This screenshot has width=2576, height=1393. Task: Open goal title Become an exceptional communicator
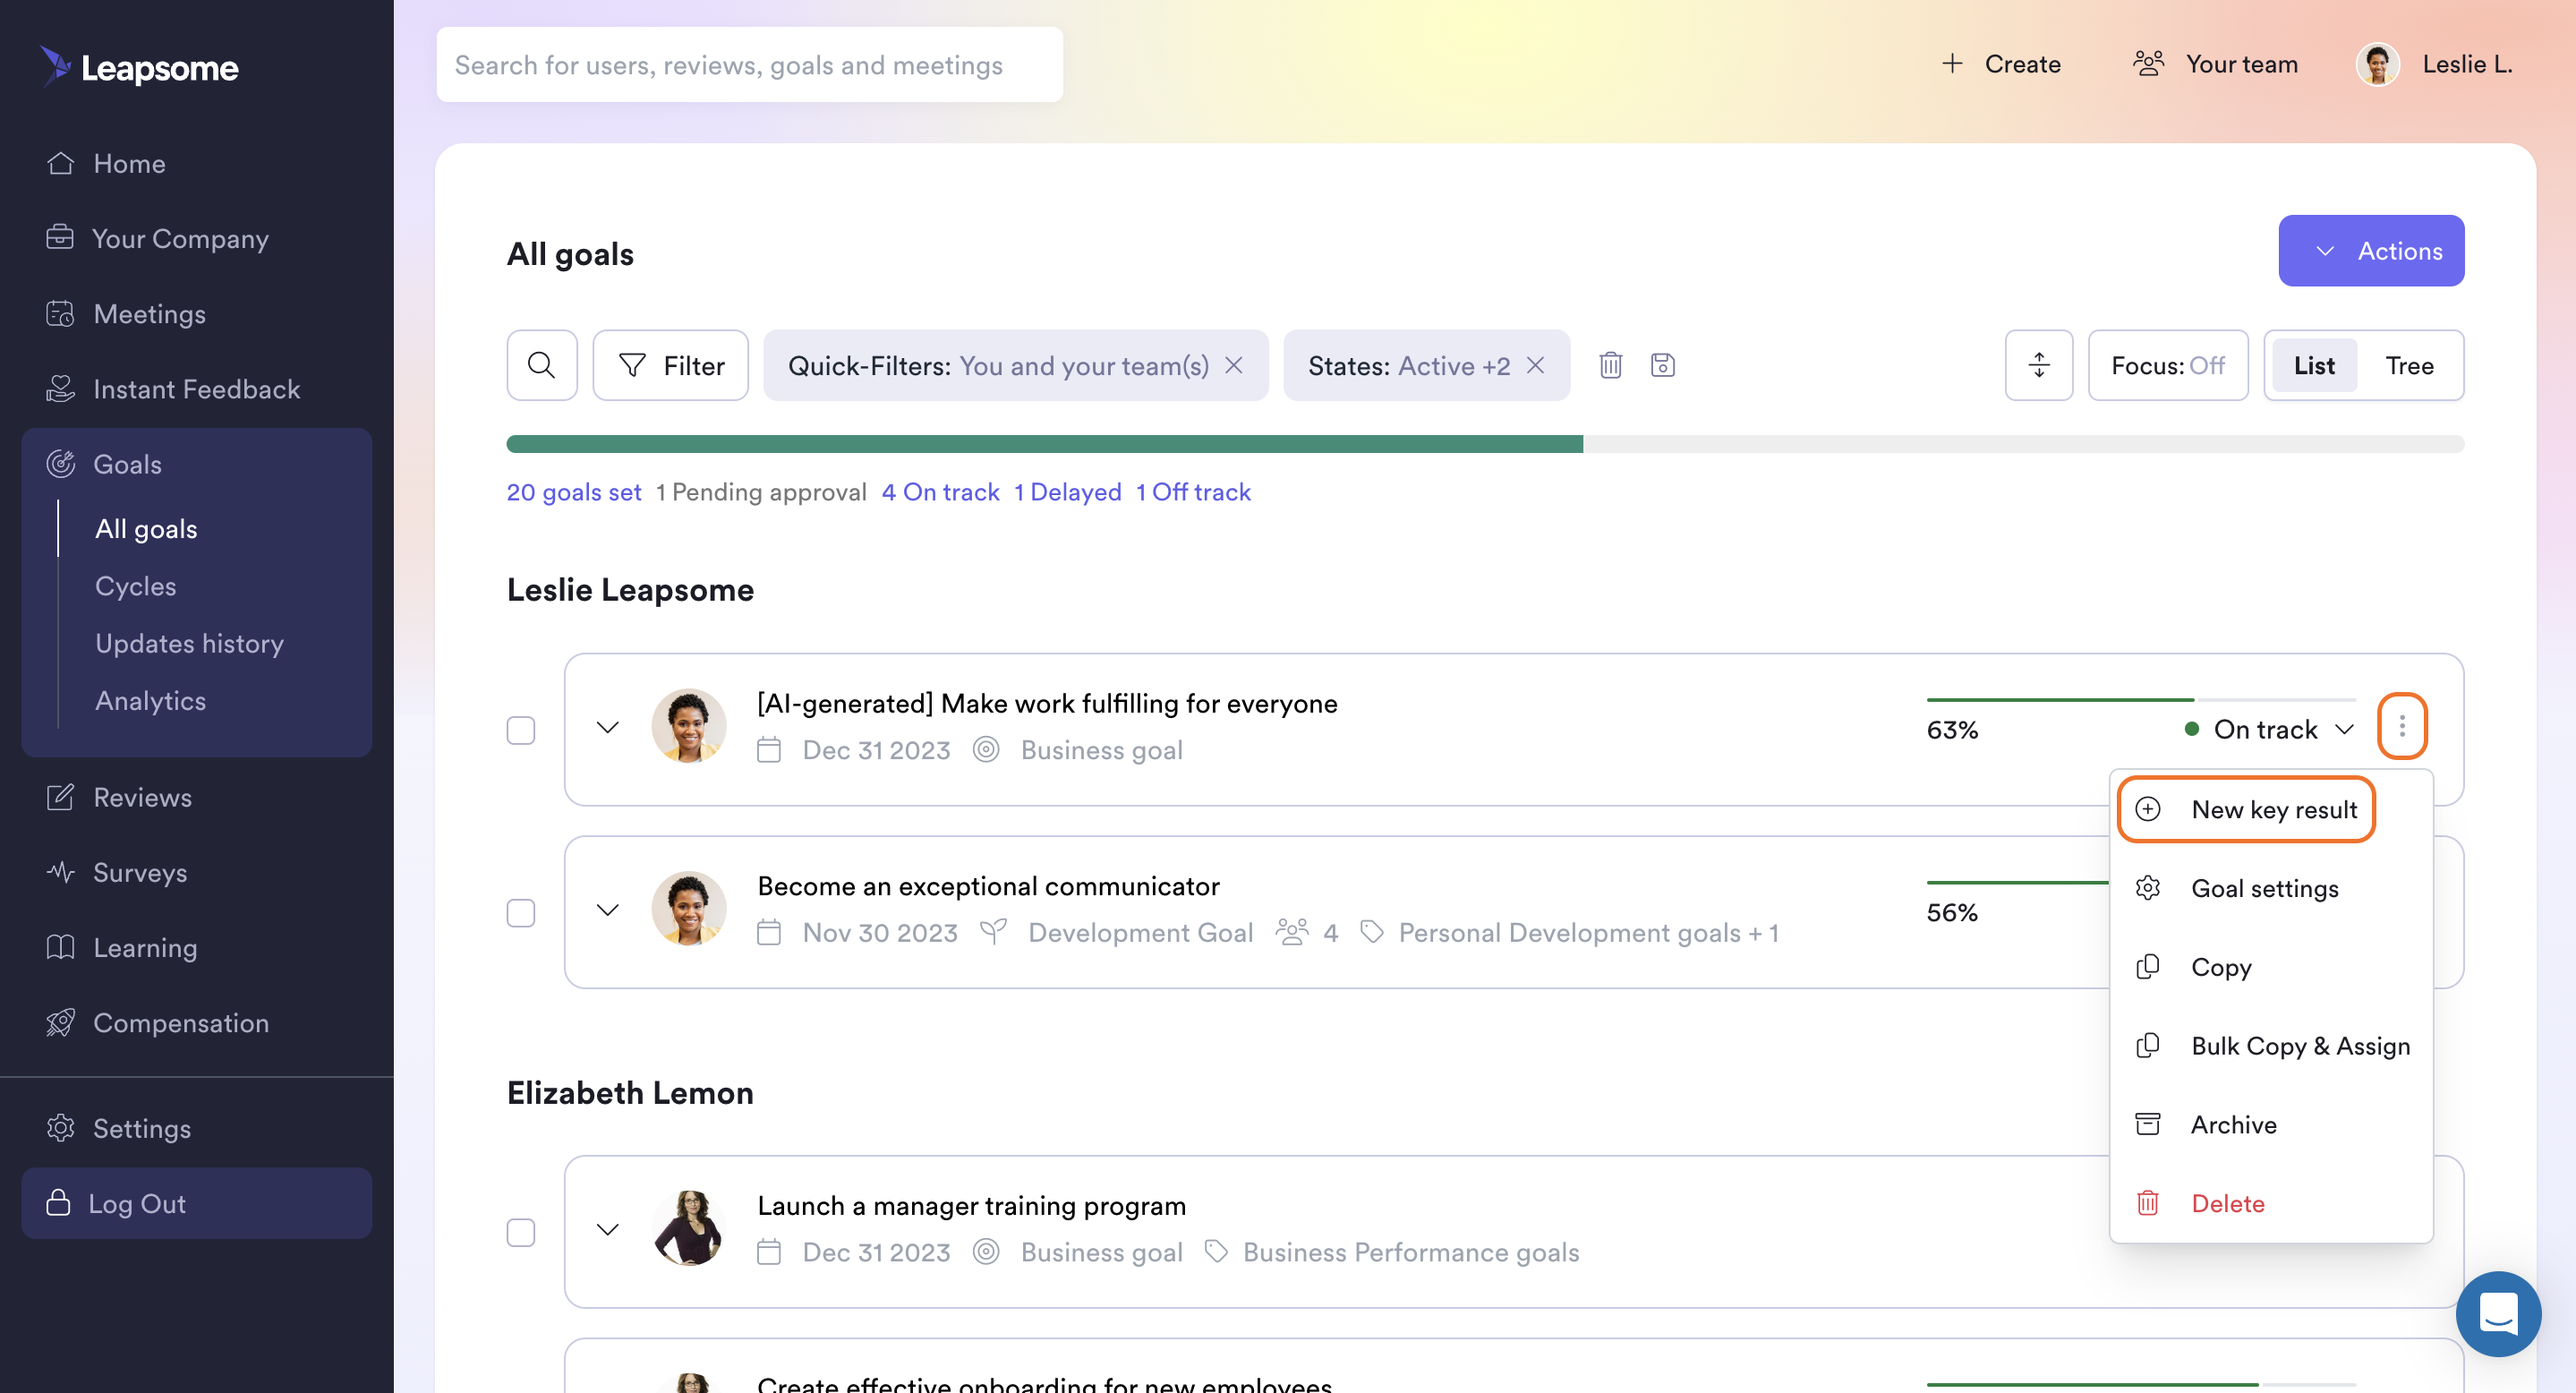988,885
